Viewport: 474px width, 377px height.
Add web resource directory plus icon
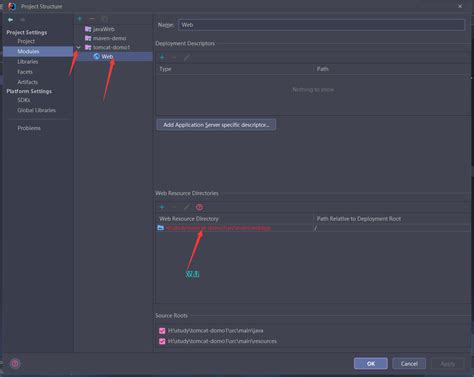click(162, 207)
